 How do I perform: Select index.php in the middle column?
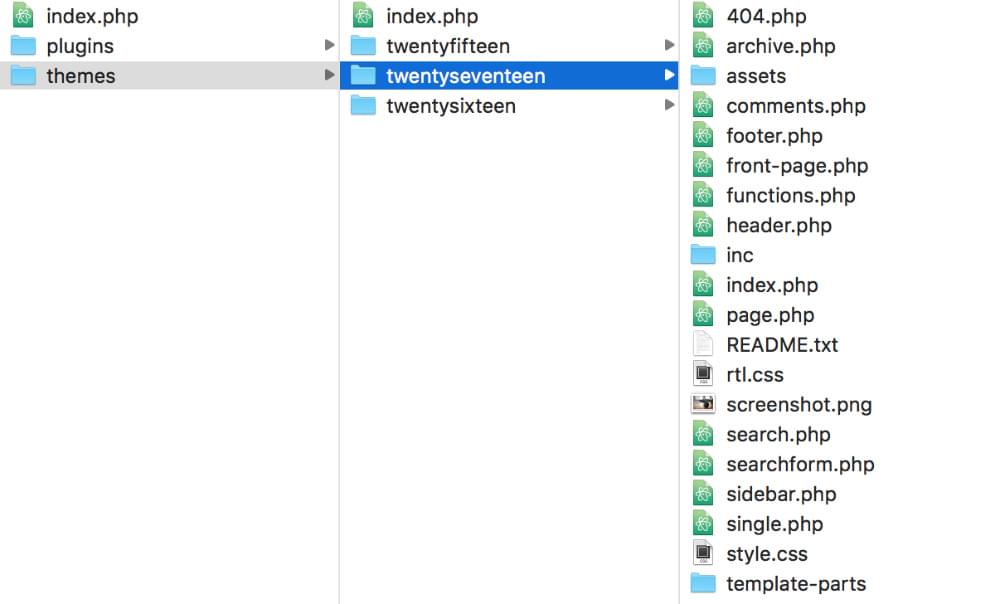(x=431, y=16)
